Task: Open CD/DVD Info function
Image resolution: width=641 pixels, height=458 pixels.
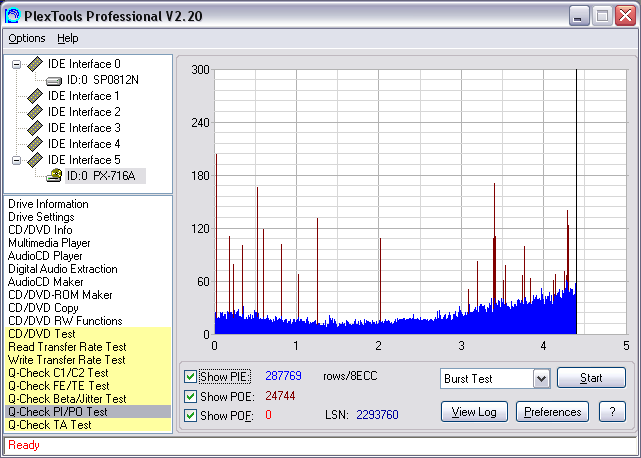Action: click(x=40, y=230)
